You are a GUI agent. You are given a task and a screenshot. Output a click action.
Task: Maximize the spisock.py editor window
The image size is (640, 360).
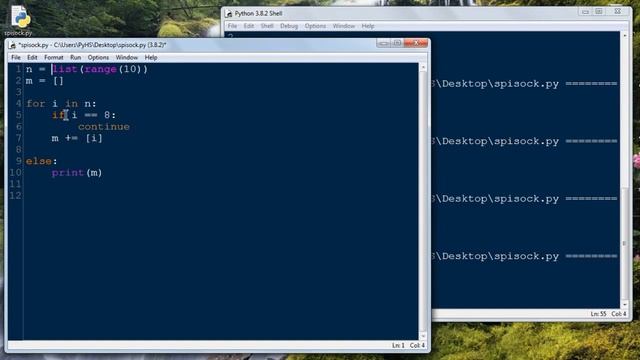click(397, 43)
